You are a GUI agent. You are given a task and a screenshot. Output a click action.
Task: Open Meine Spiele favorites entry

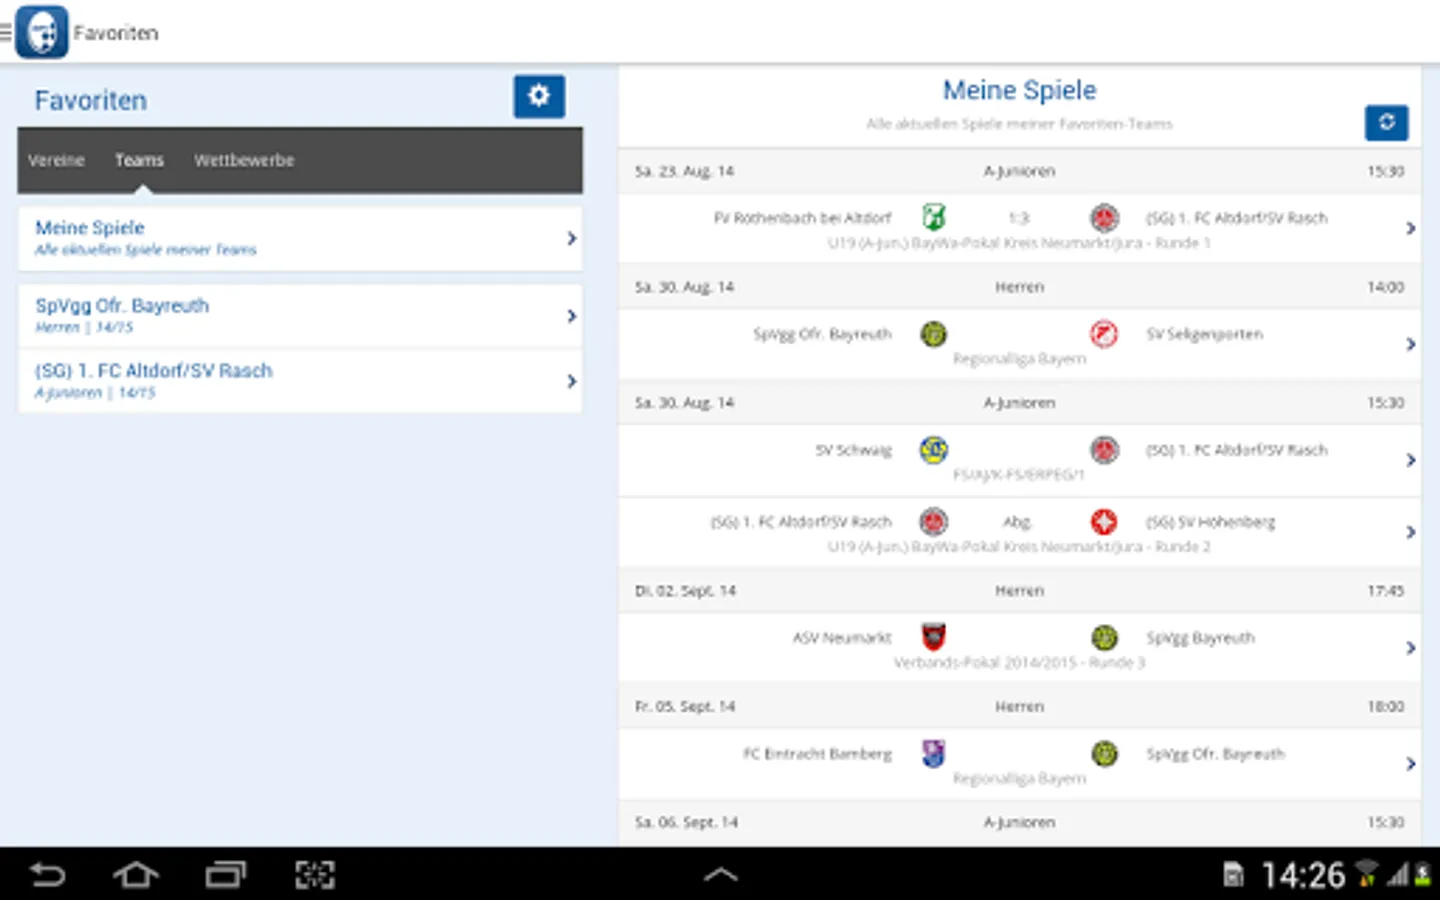click(300, 238)
